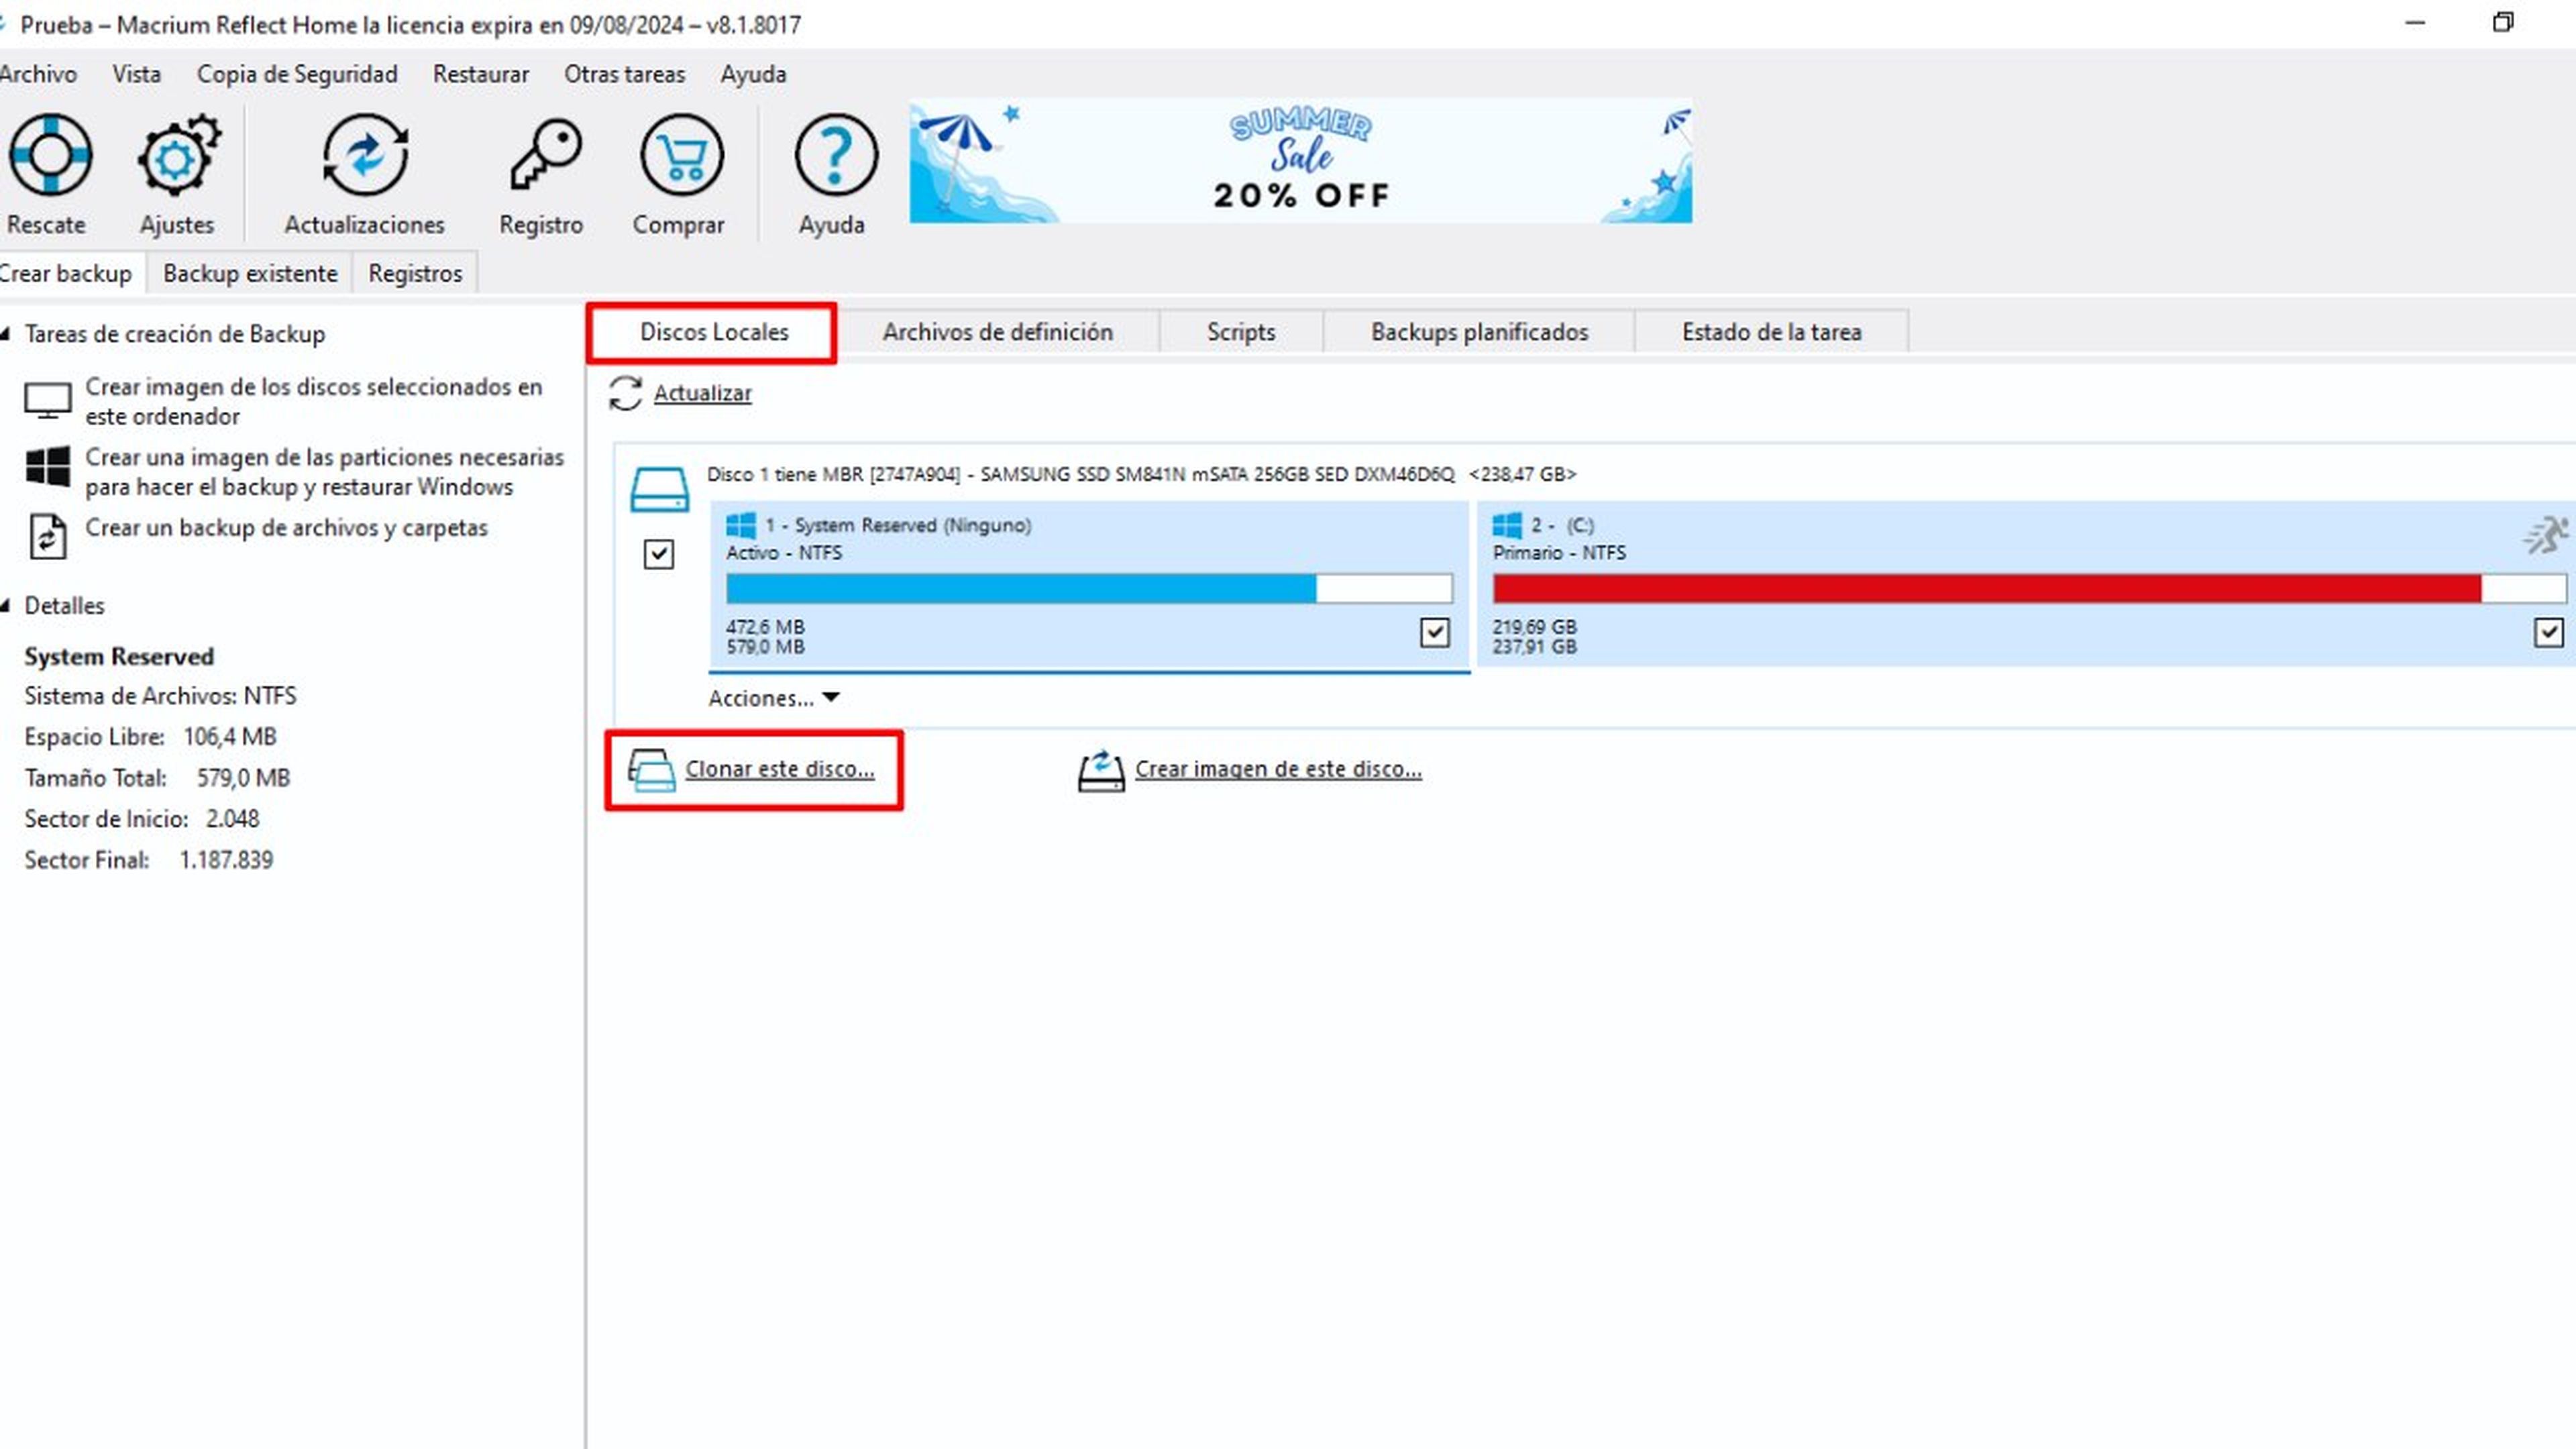Click the '472,6 MB' used space value

coord(765,627)
